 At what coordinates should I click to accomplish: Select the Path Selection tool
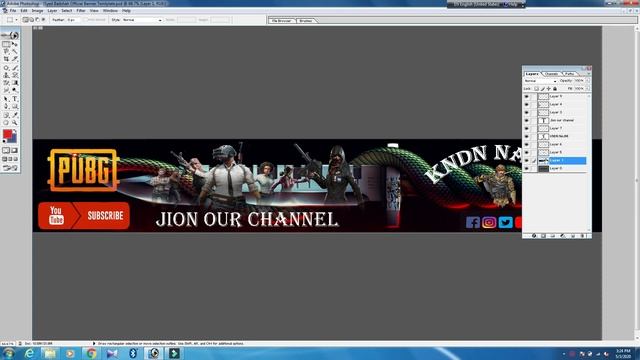6,99
